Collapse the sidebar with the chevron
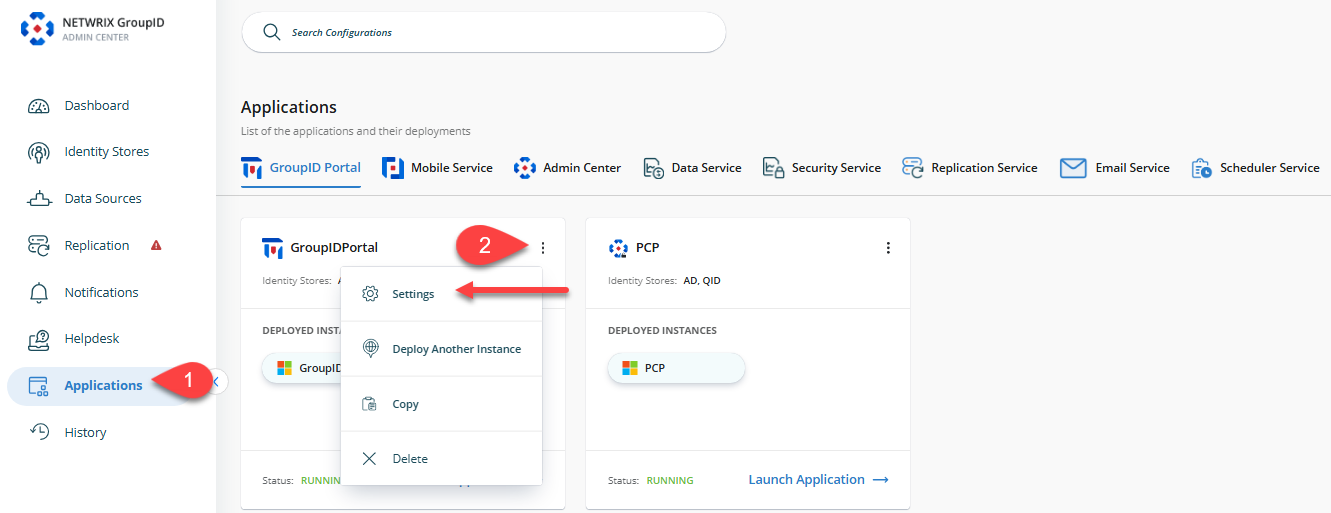This screenshot has height=513, width=1331. pos(218,382)
